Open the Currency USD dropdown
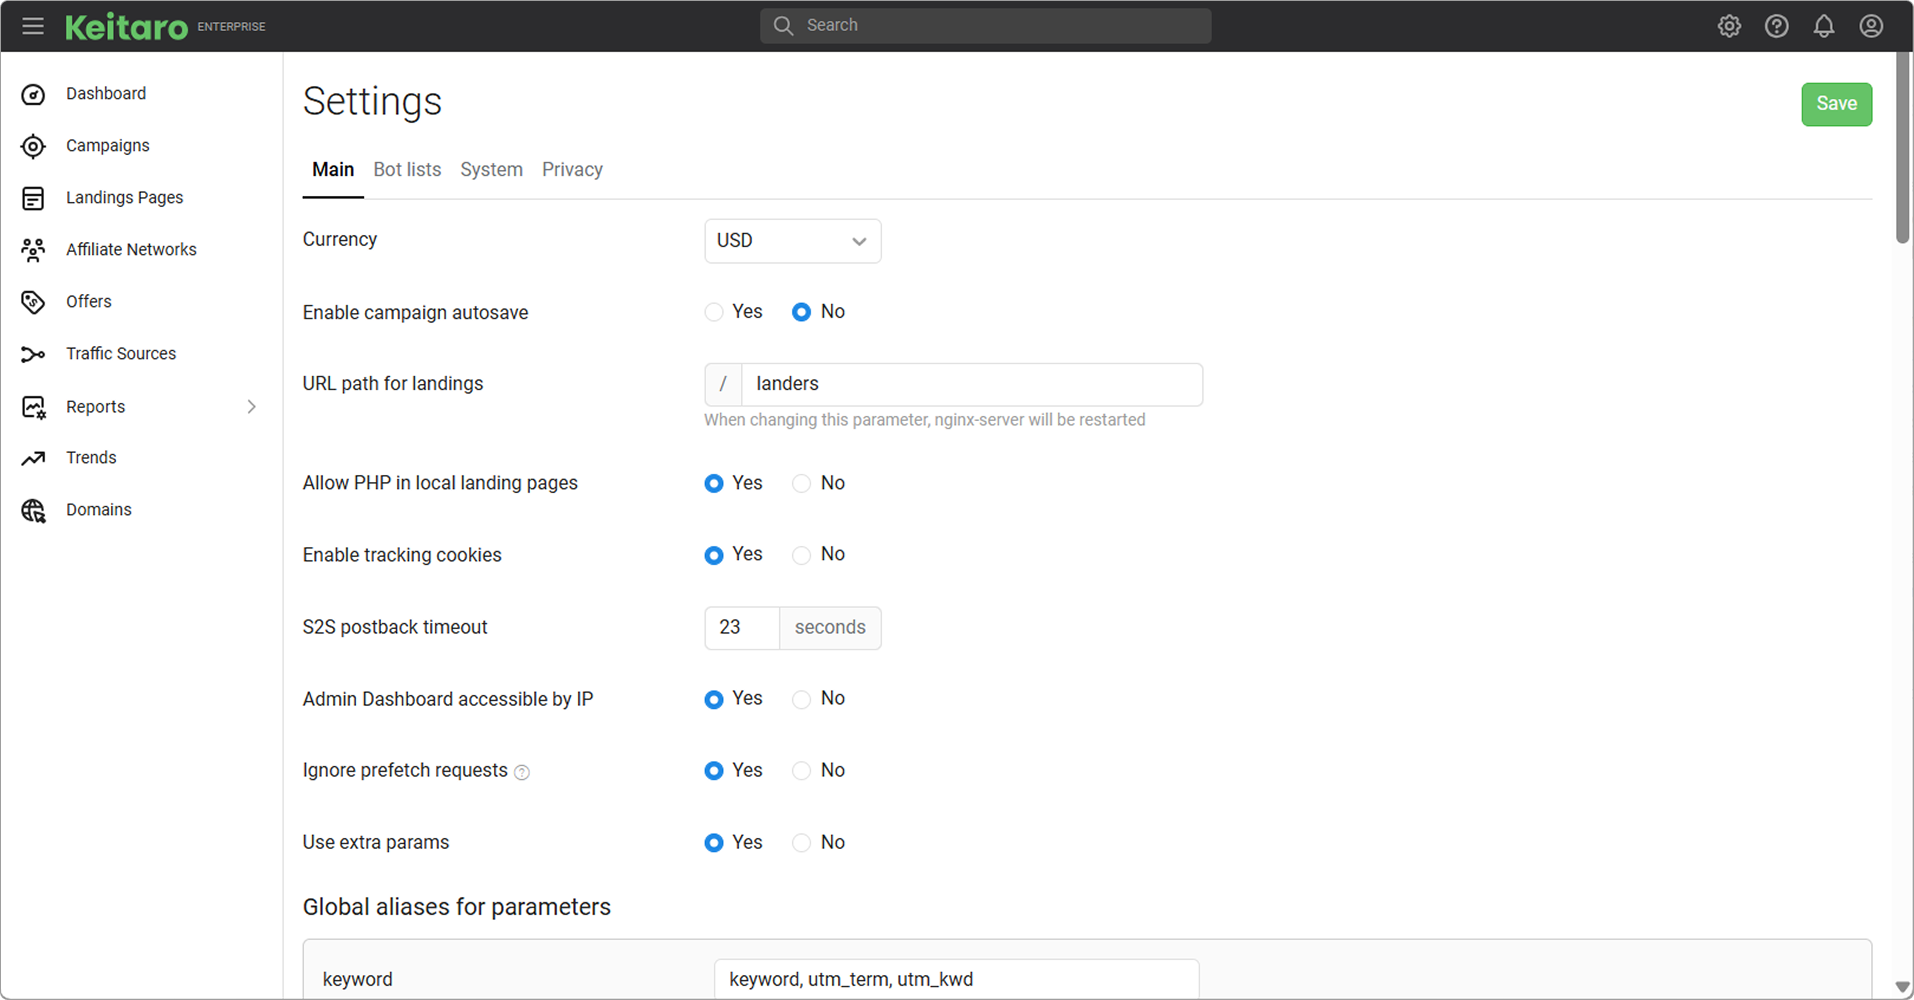 [792, 241]
